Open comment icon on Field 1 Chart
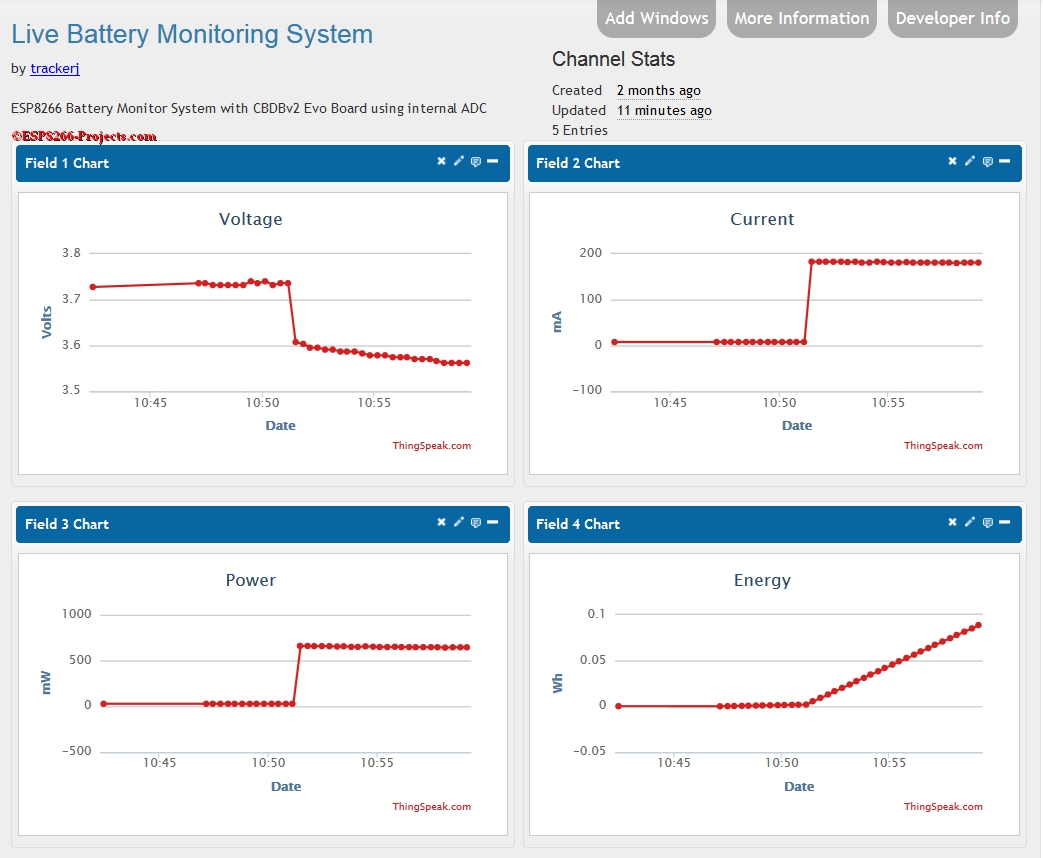Viewport: 1043px width, 858px height. [476, 162]
